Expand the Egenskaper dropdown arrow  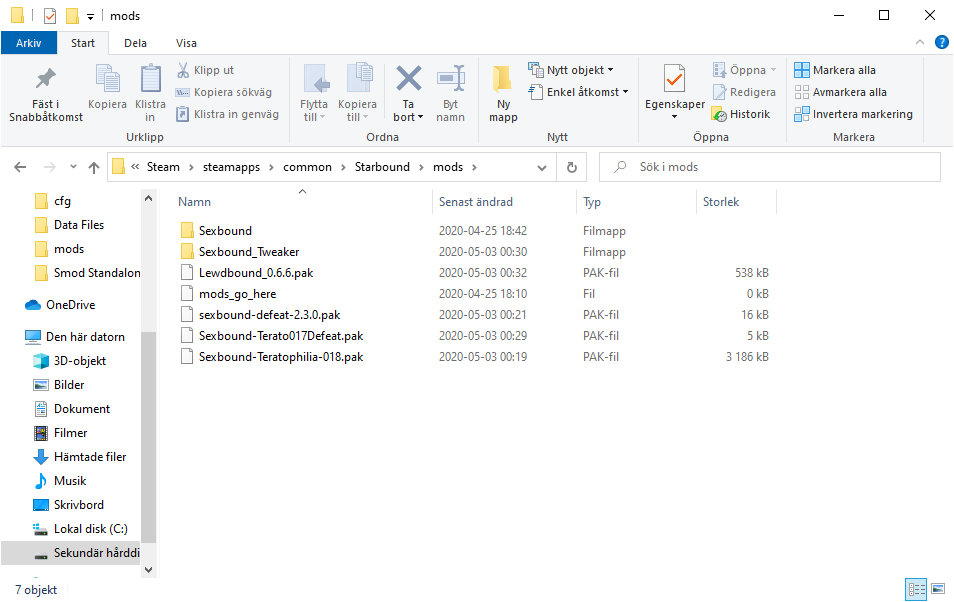[674, 117]
